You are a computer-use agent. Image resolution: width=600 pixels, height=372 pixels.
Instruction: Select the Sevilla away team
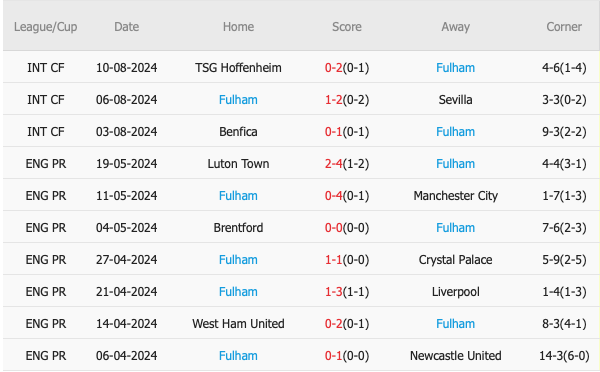(455, 100)
